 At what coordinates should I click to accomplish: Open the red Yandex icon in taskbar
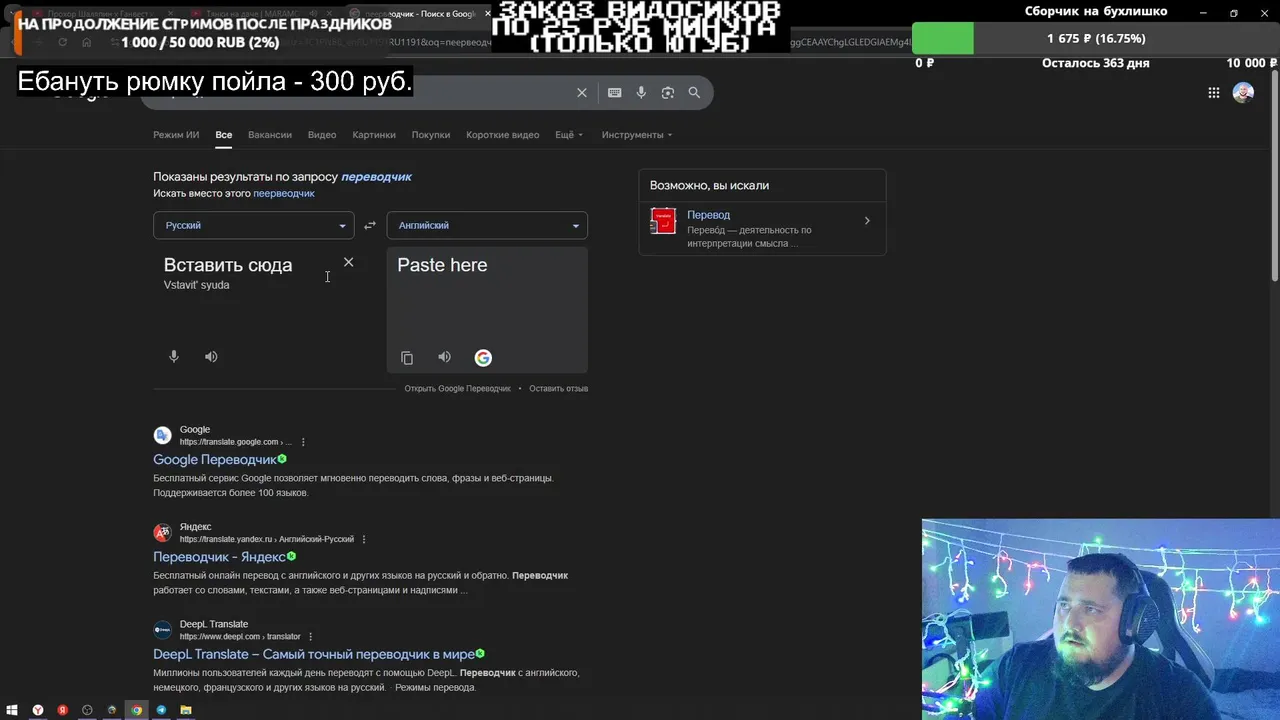tap(63, 710)
